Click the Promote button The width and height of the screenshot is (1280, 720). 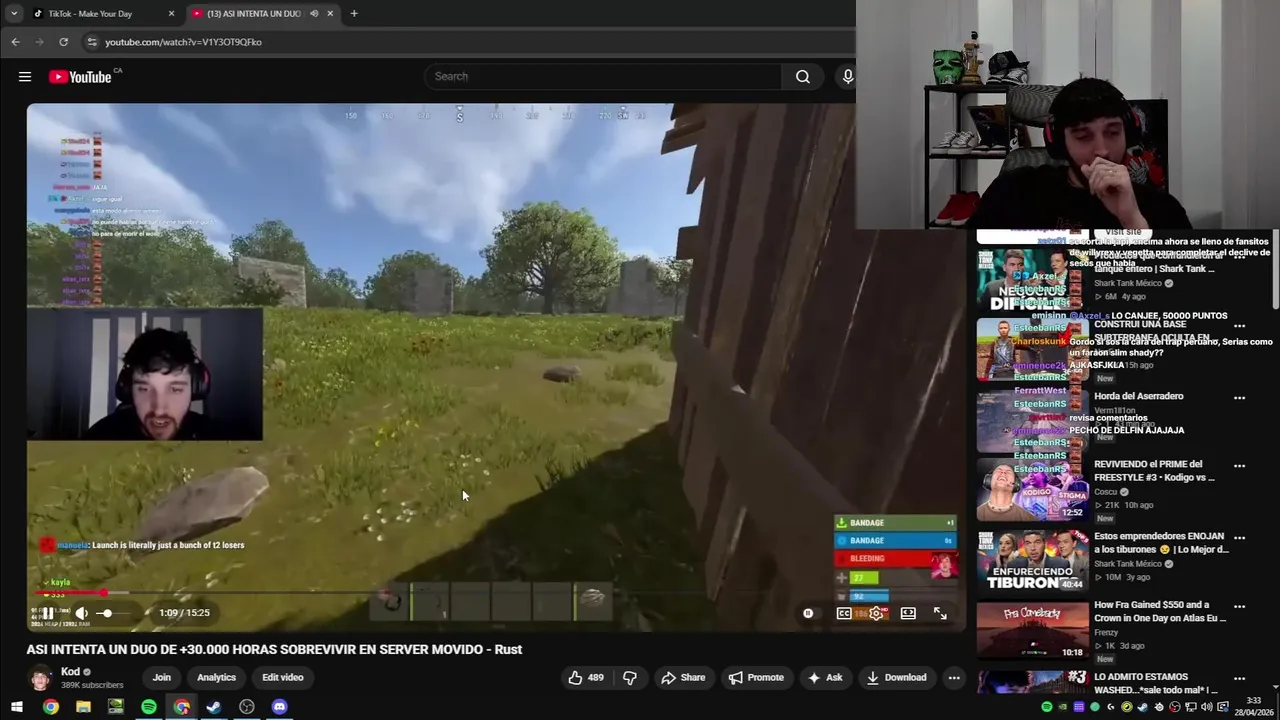click(x=756, y=677)
